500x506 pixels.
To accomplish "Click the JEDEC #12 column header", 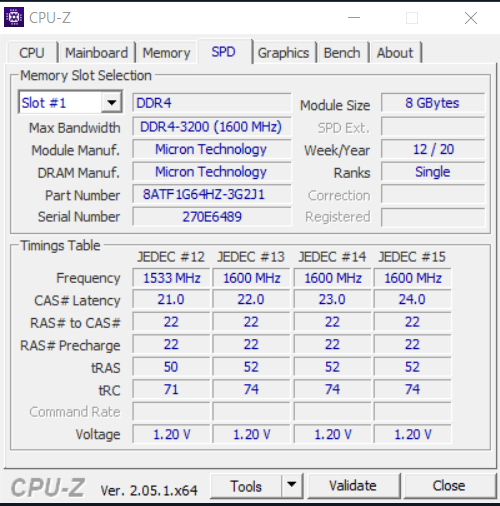I will pos(171,257).
